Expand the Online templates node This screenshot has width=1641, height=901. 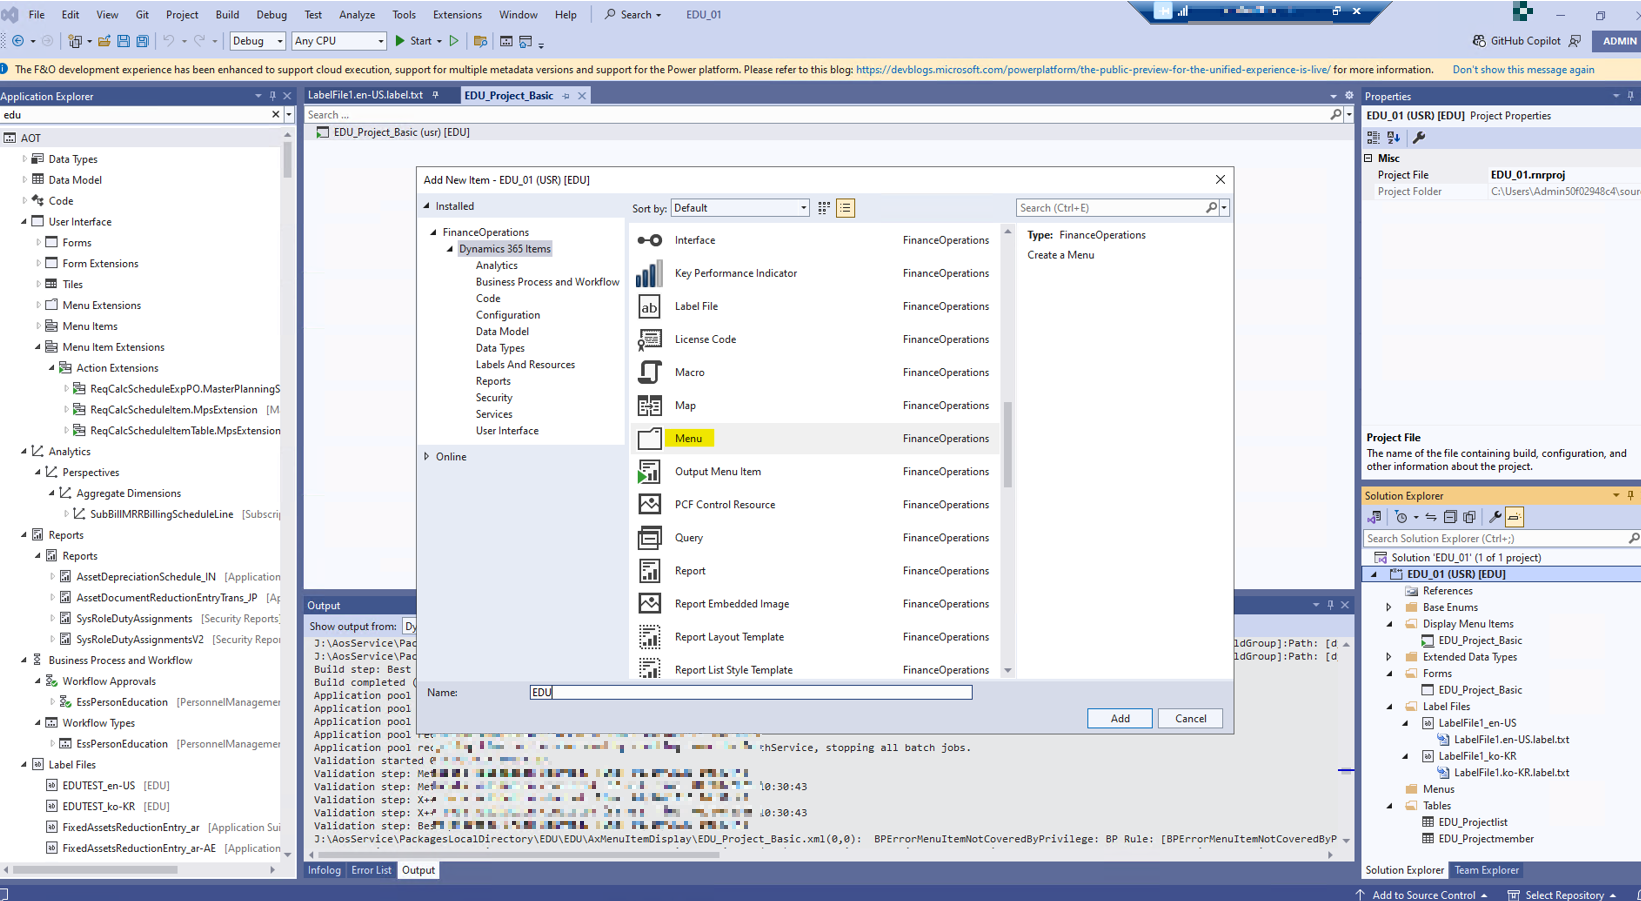pos(427,457)
